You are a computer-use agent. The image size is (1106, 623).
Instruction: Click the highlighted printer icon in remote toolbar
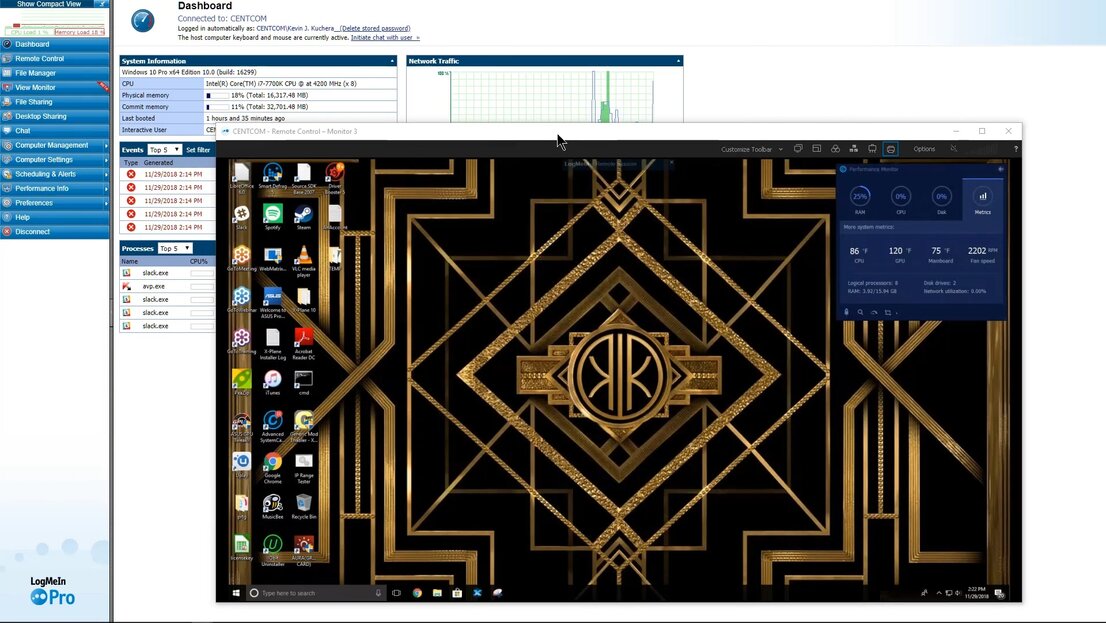(x=890, y=149)
